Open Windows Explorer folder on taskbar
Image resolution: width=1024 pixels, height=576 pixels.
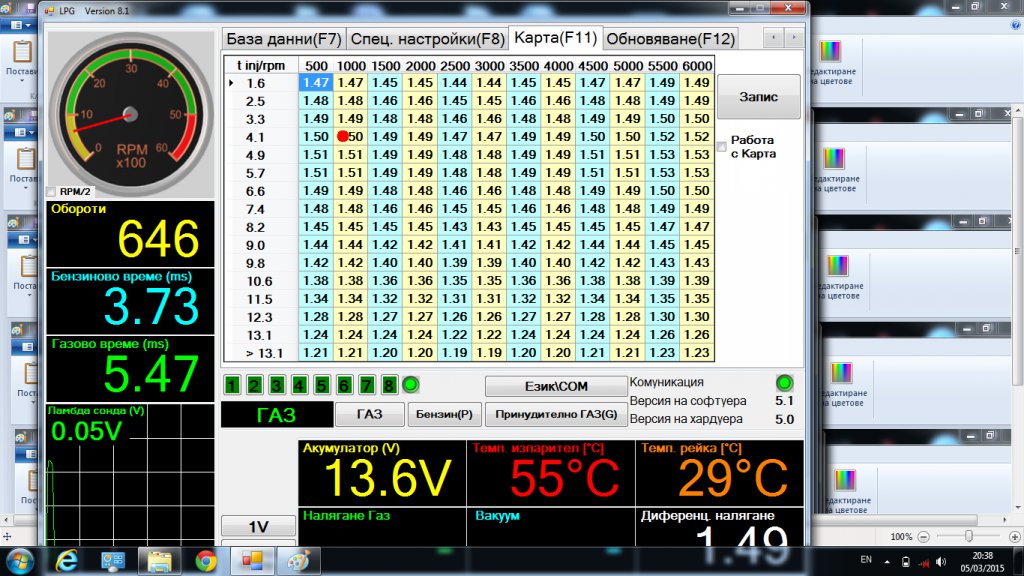tap(159, 560)
